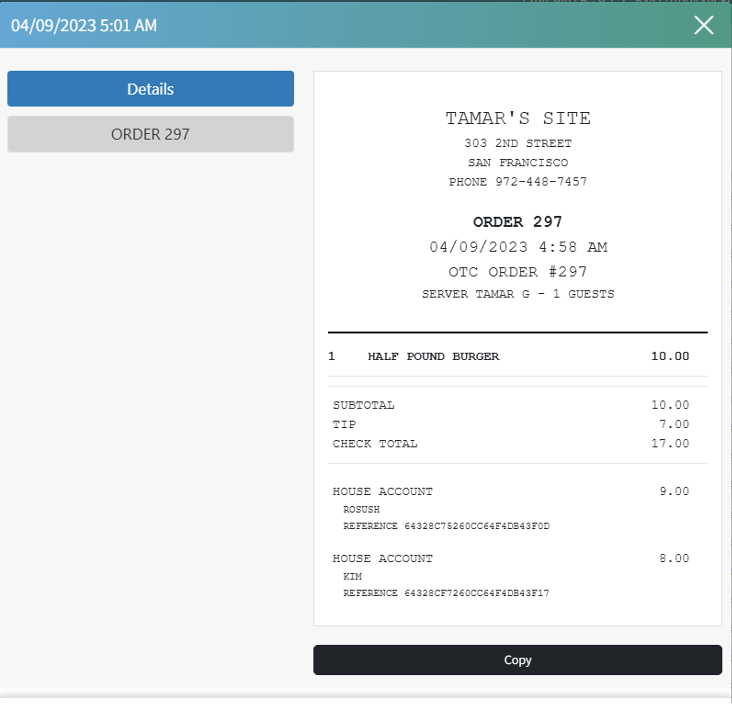Image resolution: width=732 pixels, height=704 pixels.
Task: Click the SAN FRANCISCO city line
Action: 518,163
